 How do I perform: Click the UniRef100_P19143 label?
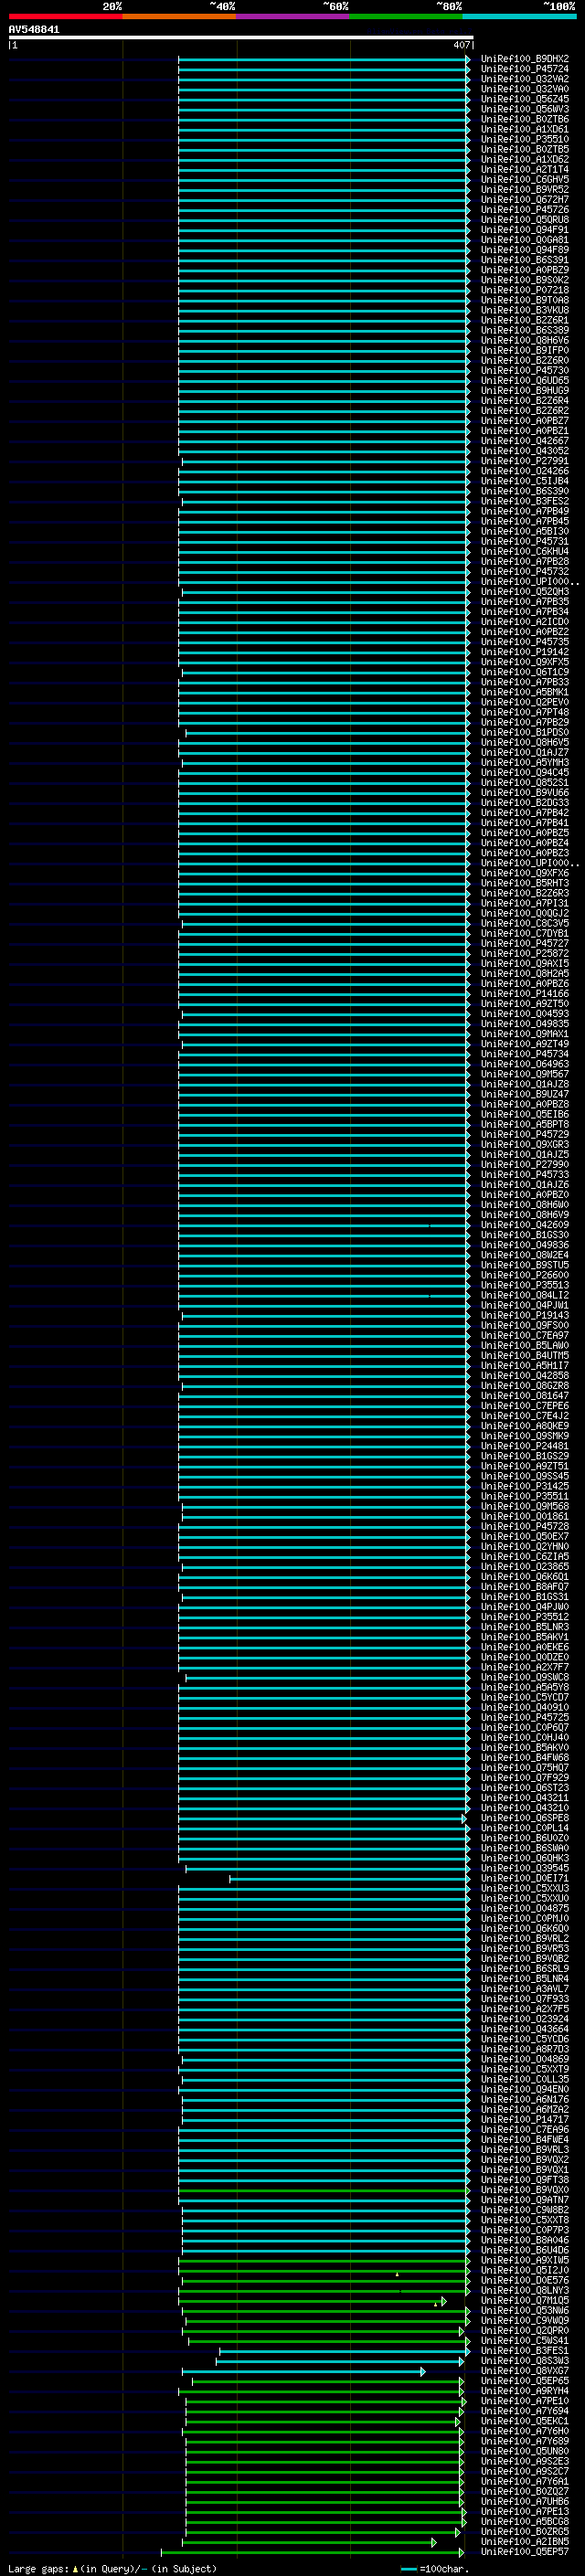point(524,1315)
